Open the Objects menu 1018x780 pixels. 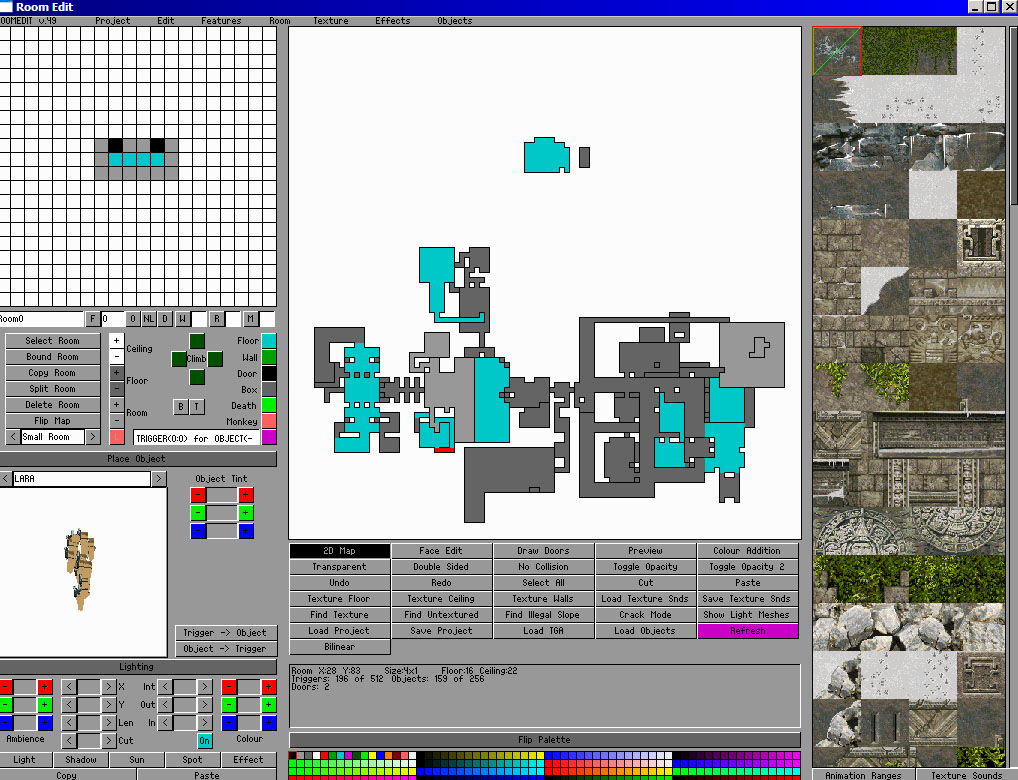[x=454, y=21]
